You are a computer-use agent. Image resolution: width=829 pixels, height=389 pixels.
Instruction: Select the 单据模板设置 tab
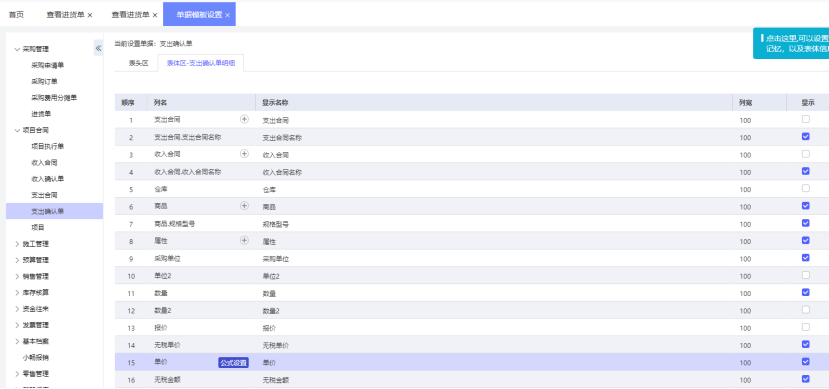(x=199, y=15)
